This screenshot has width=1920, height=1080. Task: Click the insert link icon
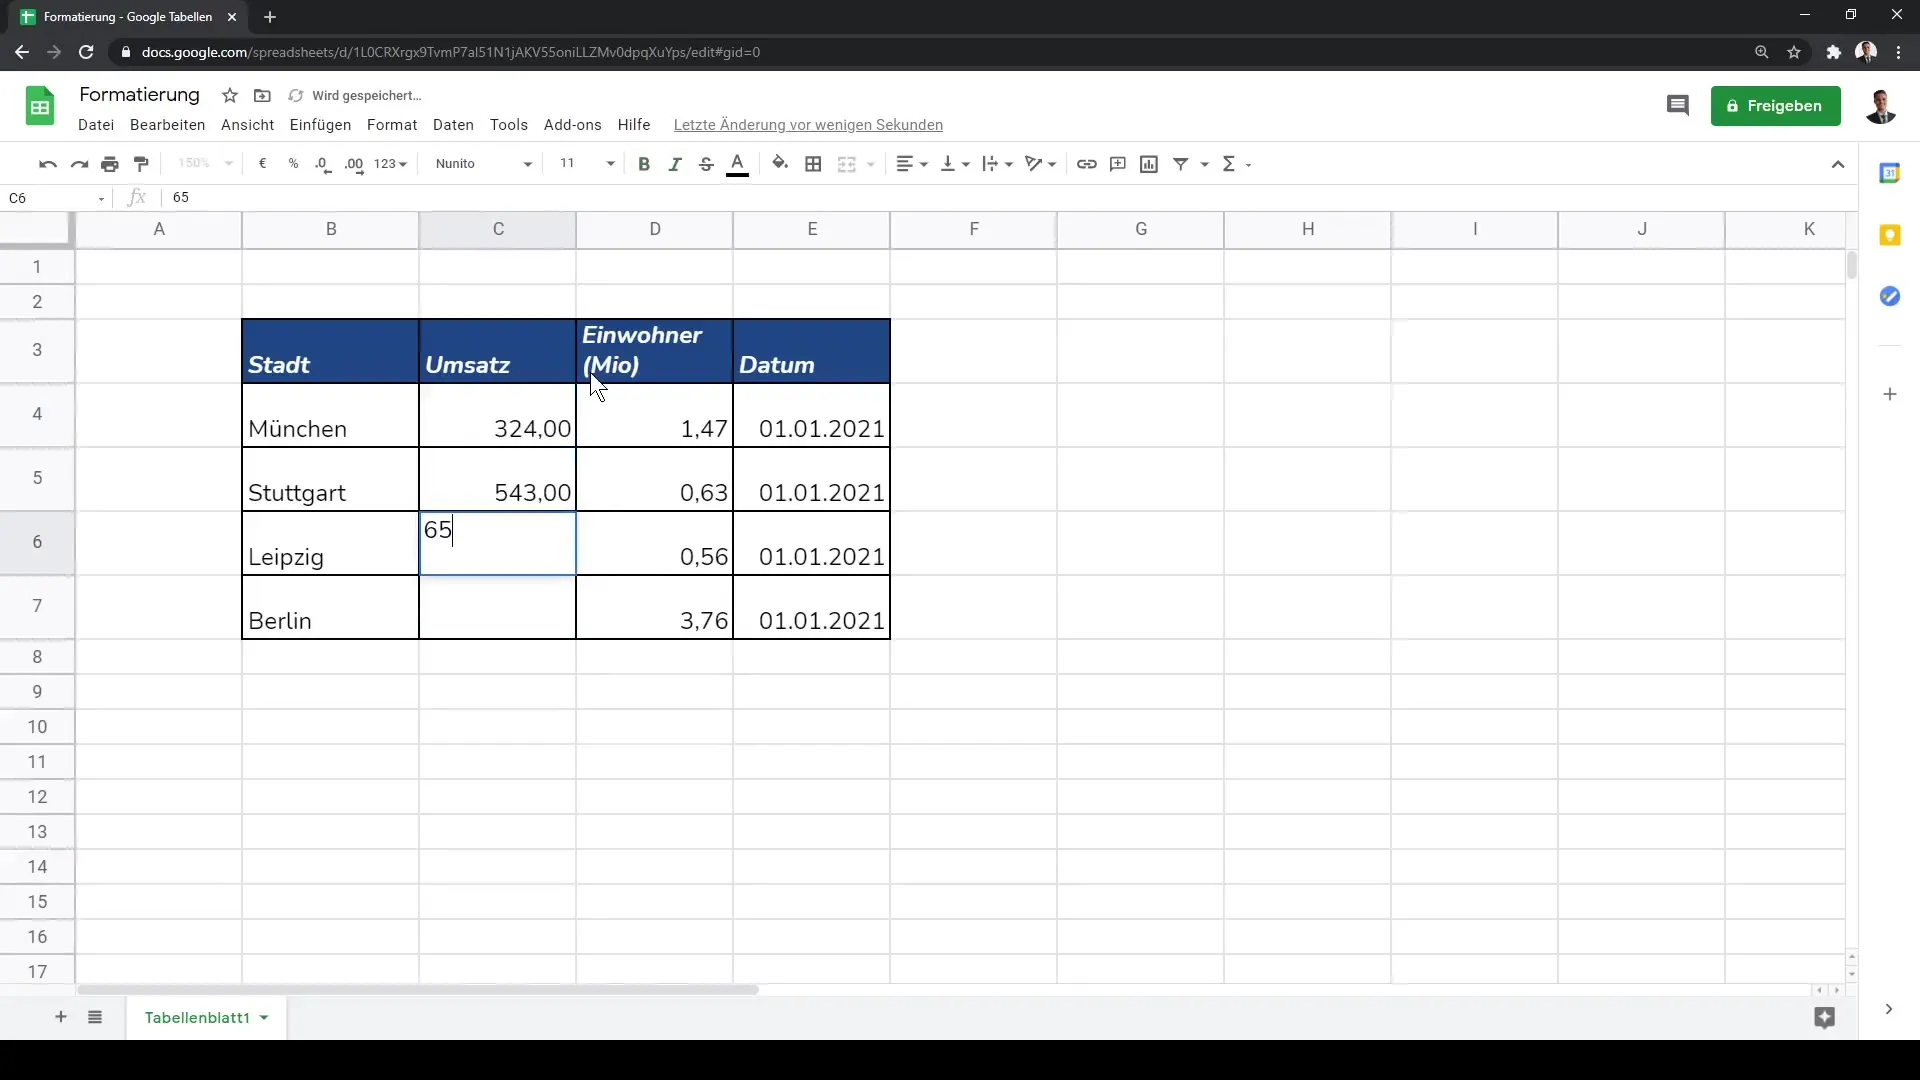point(1086,164)
